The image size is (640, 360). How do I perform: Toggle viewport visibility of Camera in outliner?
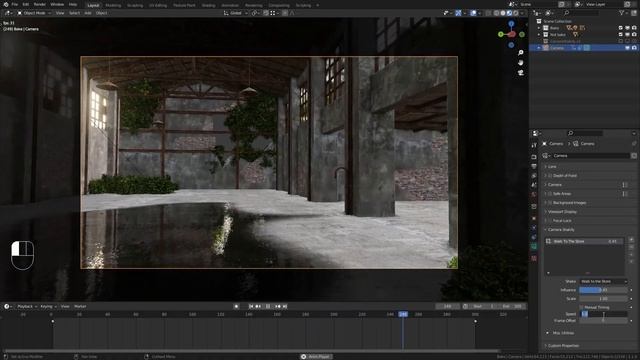pyautogui.click(x=627, y=48)
